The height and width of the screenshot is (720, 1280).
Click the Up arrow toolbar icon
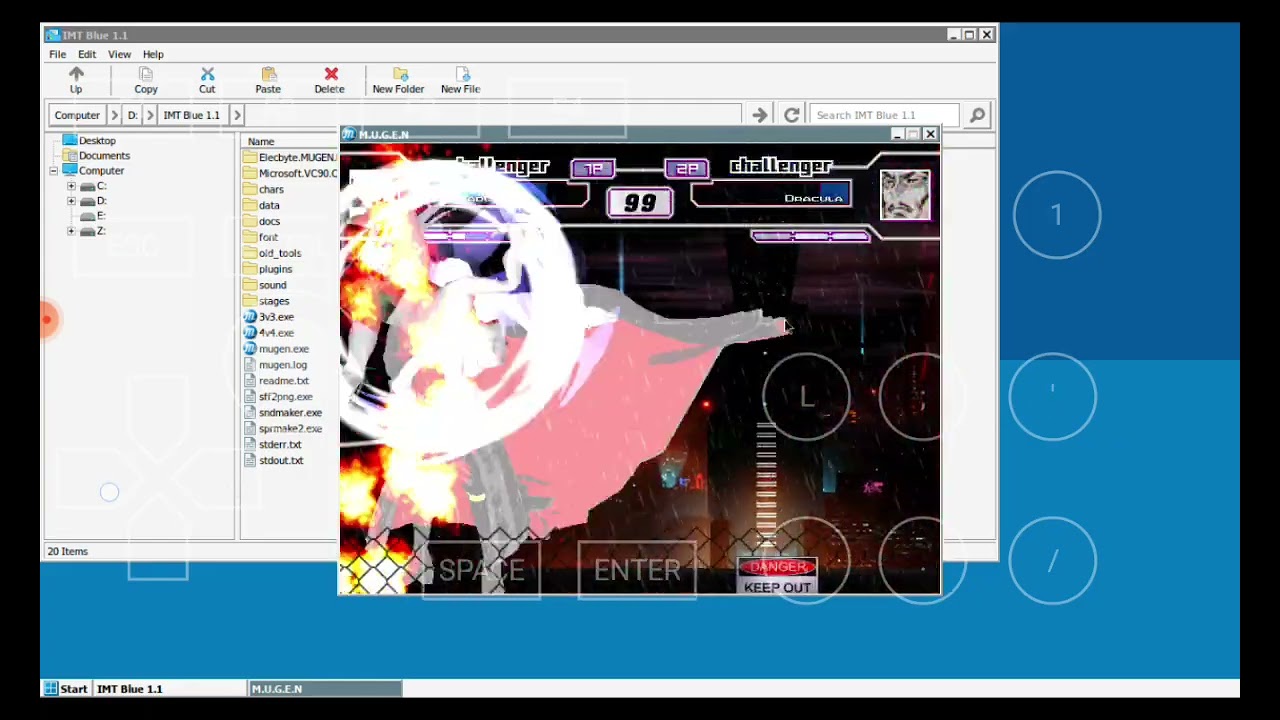pos(76,75)
